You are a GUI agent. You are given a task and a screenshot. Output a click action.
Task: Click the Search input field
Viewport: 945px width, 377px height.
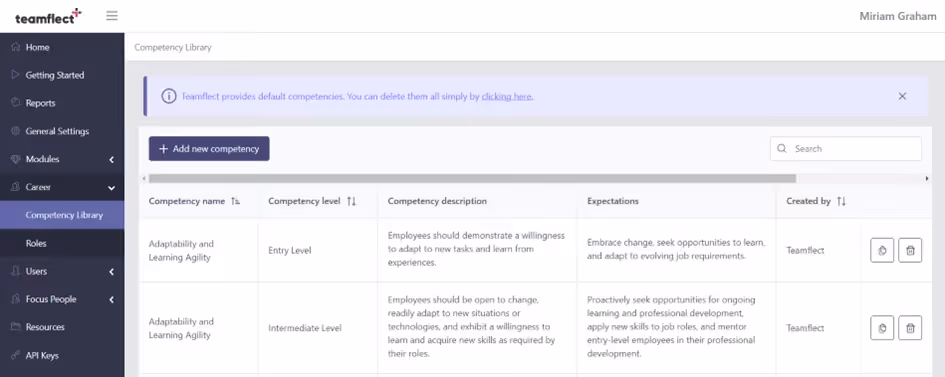click(x=846, y=149)
